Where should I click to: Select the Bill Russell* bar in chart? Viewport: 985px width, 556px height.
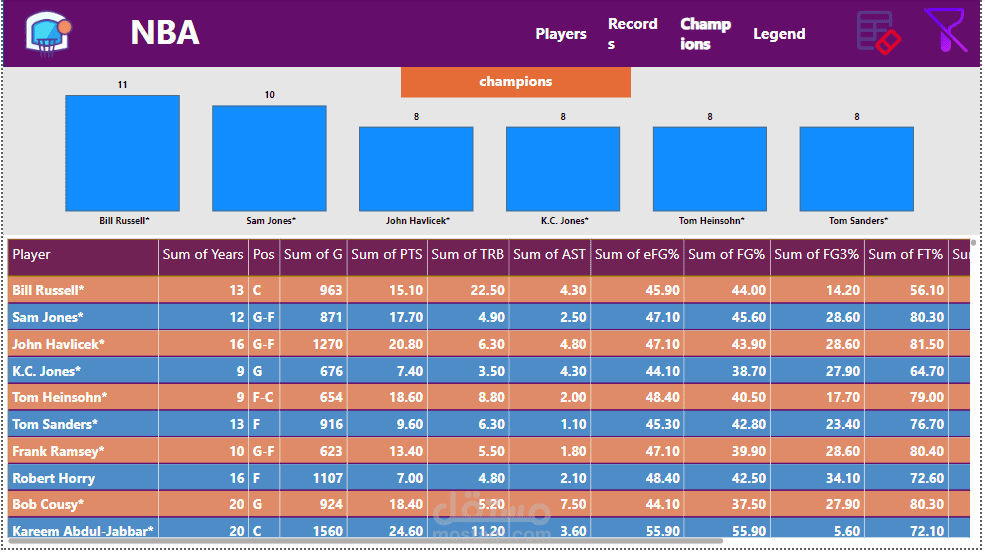(122, 153)
